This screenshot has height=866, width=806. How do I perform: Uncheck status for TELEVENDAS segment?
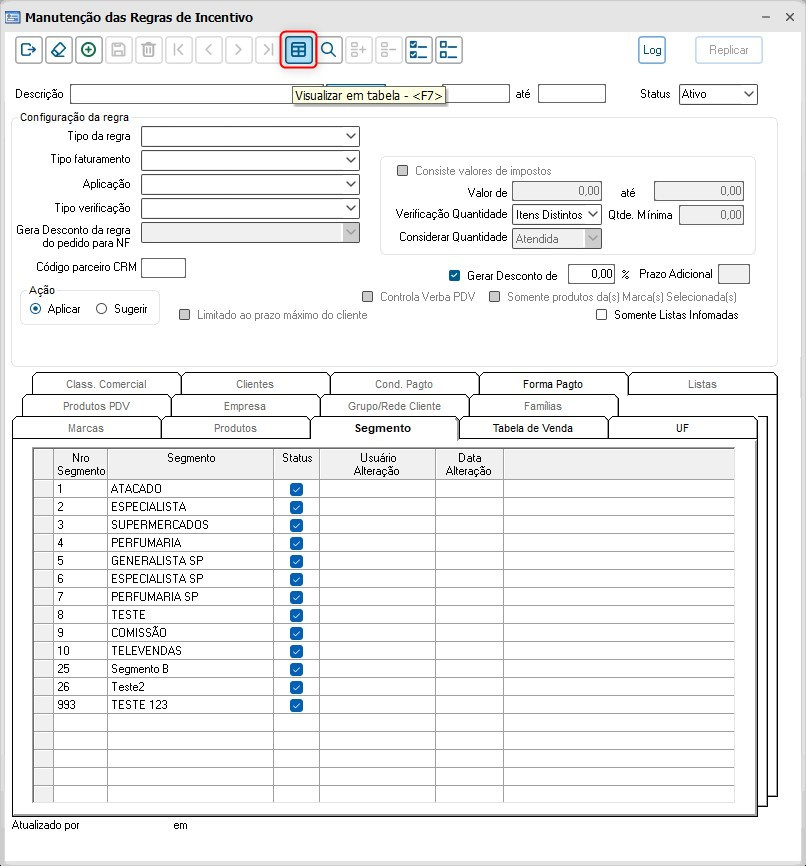pyautogui.click(x=297, y=651)
